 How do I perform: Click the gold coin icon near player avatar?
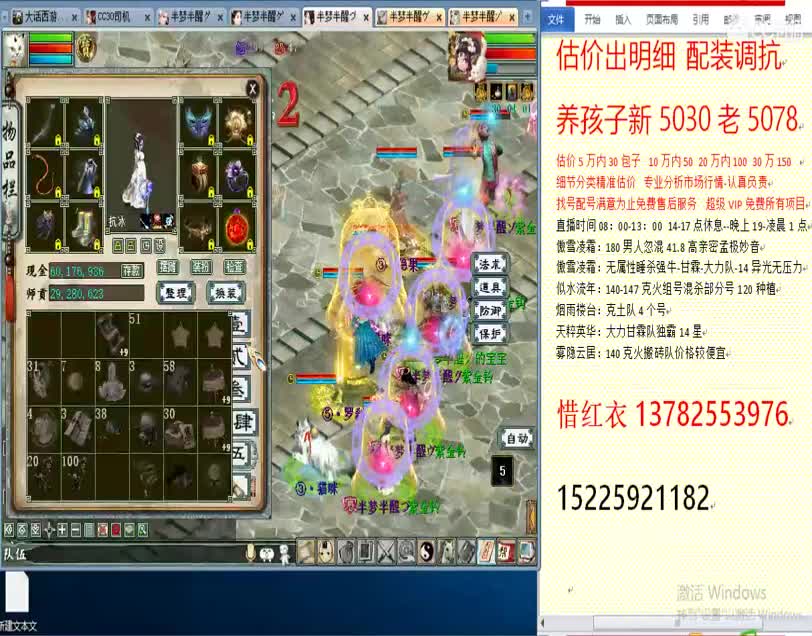click(x=86, y=48)
